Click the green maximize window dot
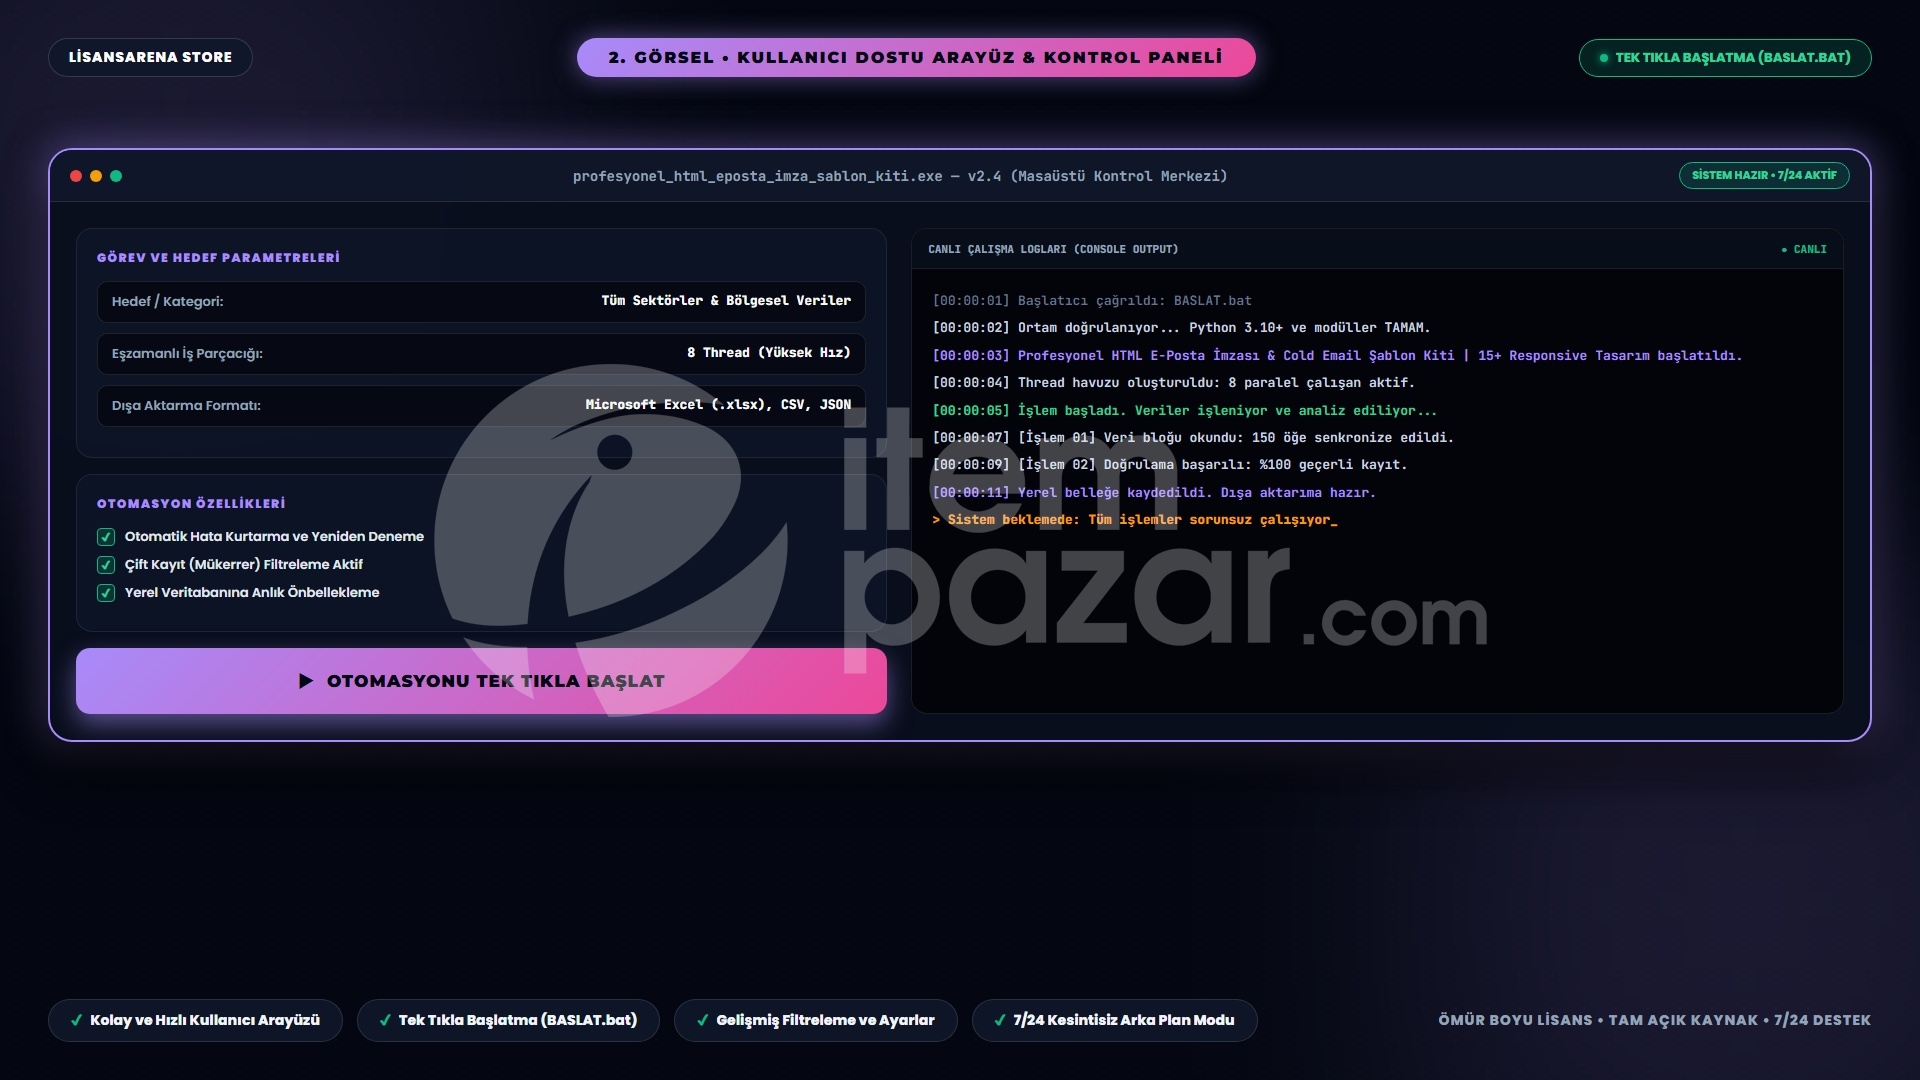 pyautogui.click(x=116, y=176)
